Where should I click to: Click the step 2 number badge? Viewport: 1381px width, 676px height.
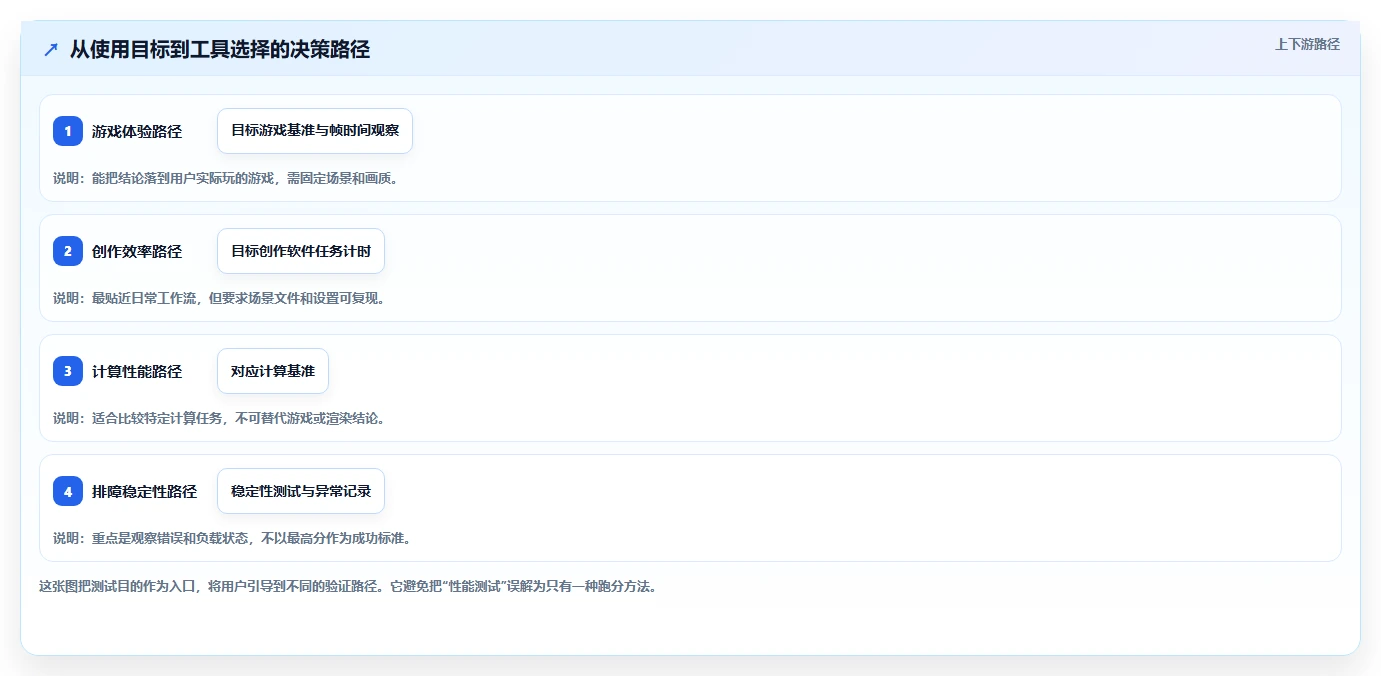(68, 251)
